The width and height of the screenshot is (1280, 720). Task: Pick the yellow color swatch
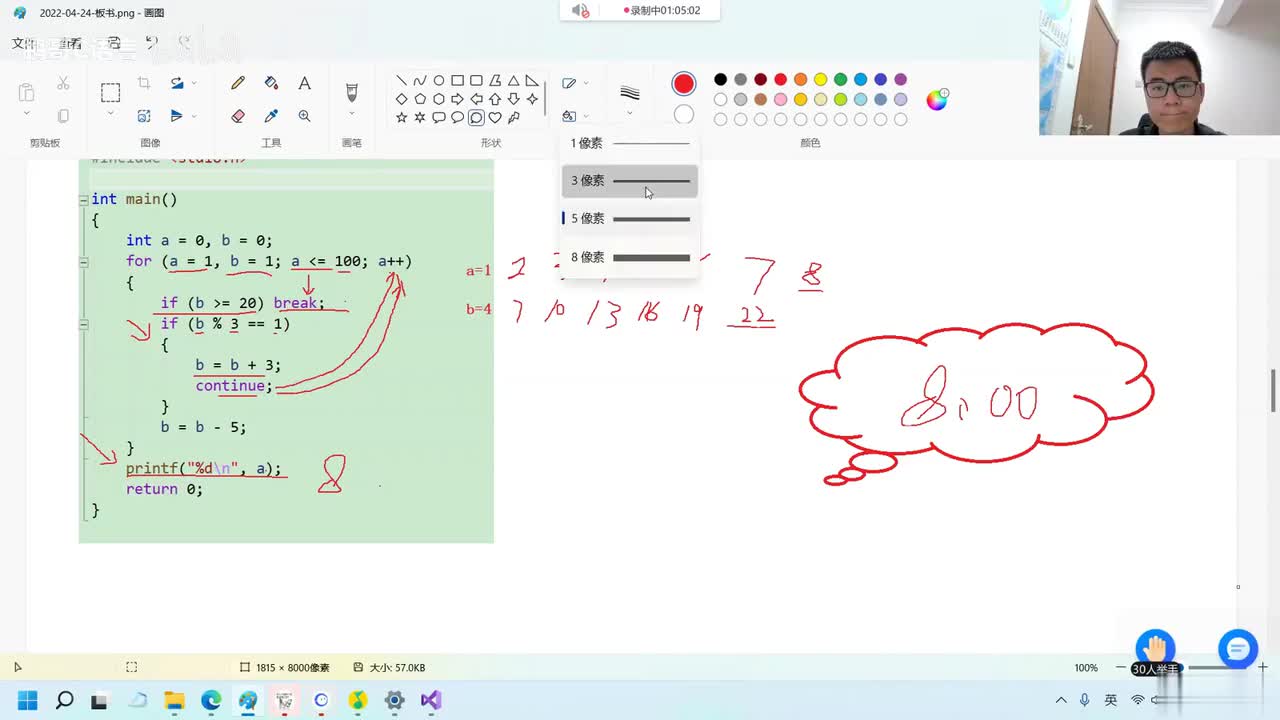[820, 79]
